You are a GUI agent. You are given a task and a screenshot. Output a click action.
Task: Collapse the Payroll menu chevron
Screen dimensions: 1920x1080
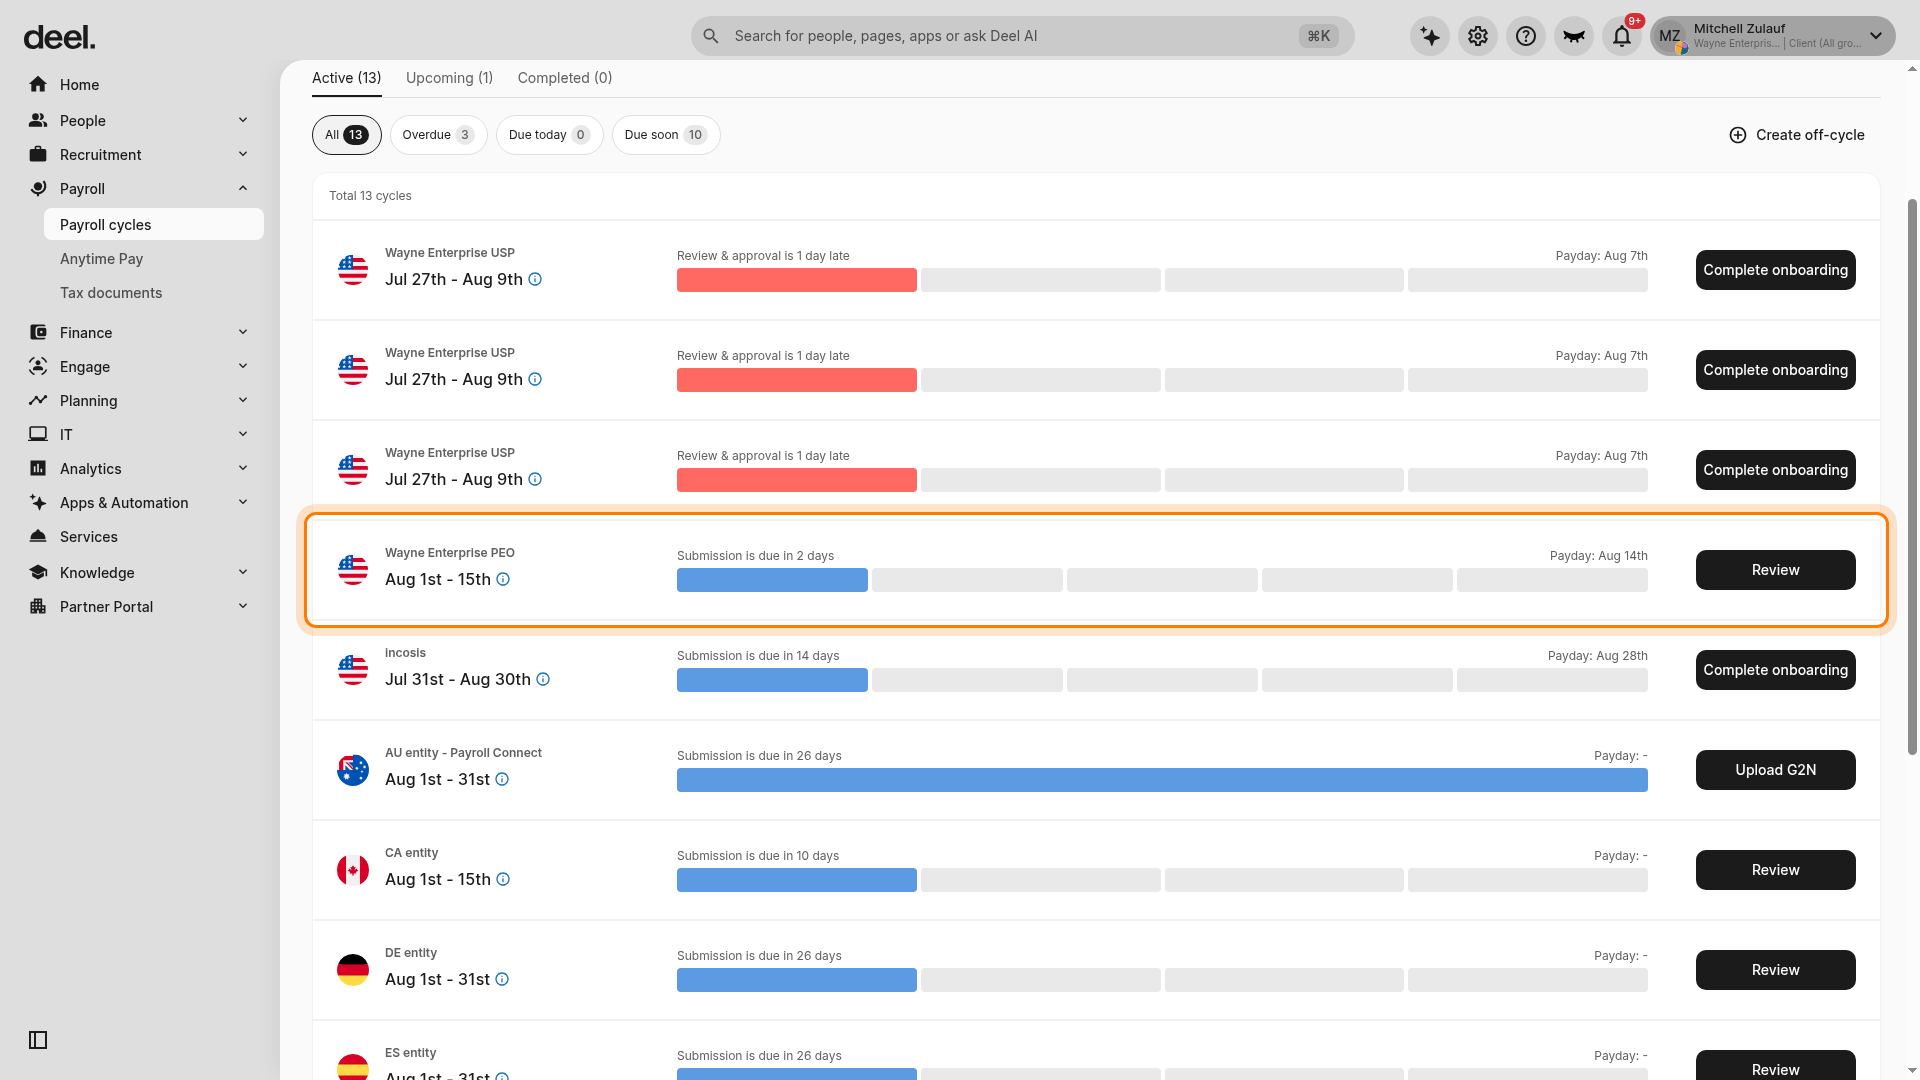coord(243,188)
